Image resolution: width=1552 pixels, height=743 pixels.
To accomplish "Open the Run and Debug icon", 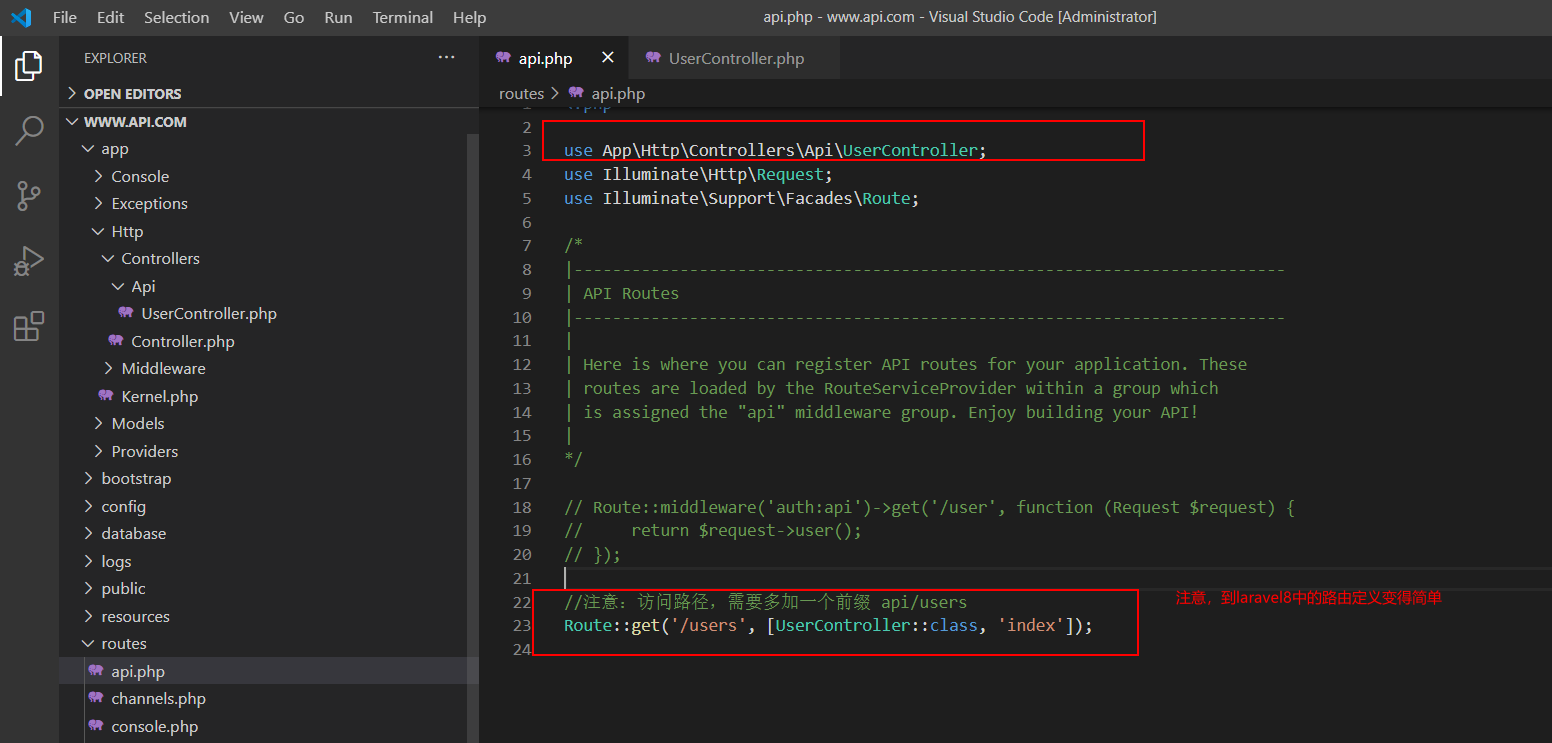I will point(29,261).
